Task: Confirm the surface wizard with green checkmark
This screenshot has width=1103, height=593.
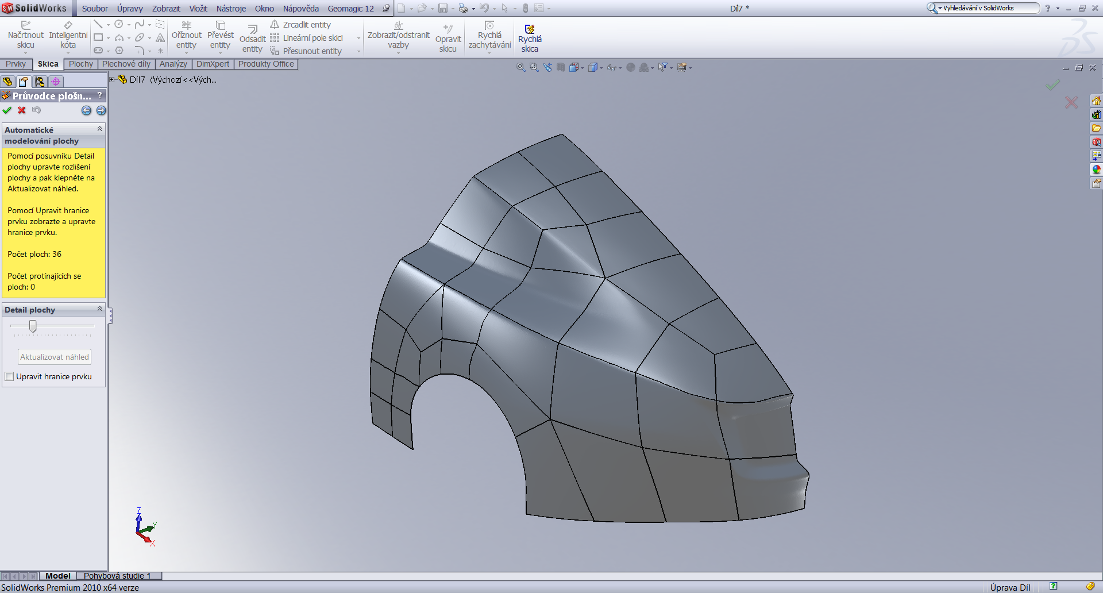Action: (7, 110)
